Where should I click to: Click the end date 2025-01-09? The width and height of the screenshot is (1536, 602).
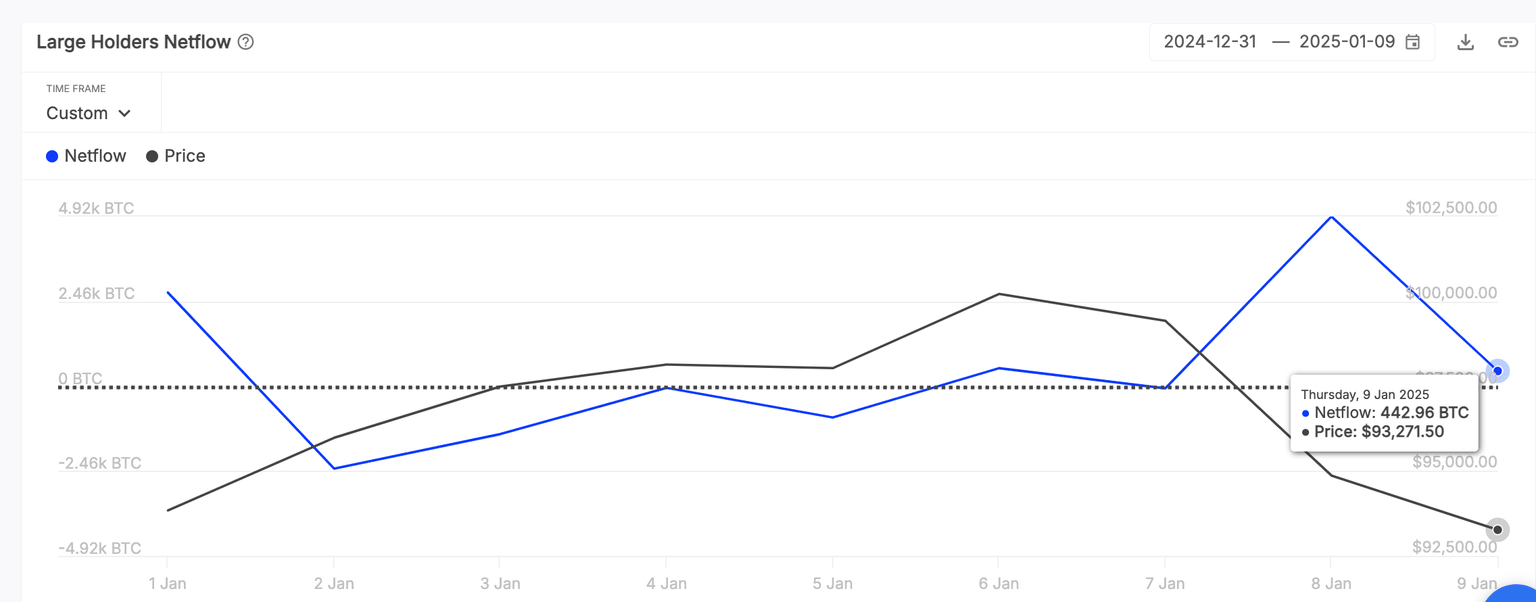(x=1346, y=42)
